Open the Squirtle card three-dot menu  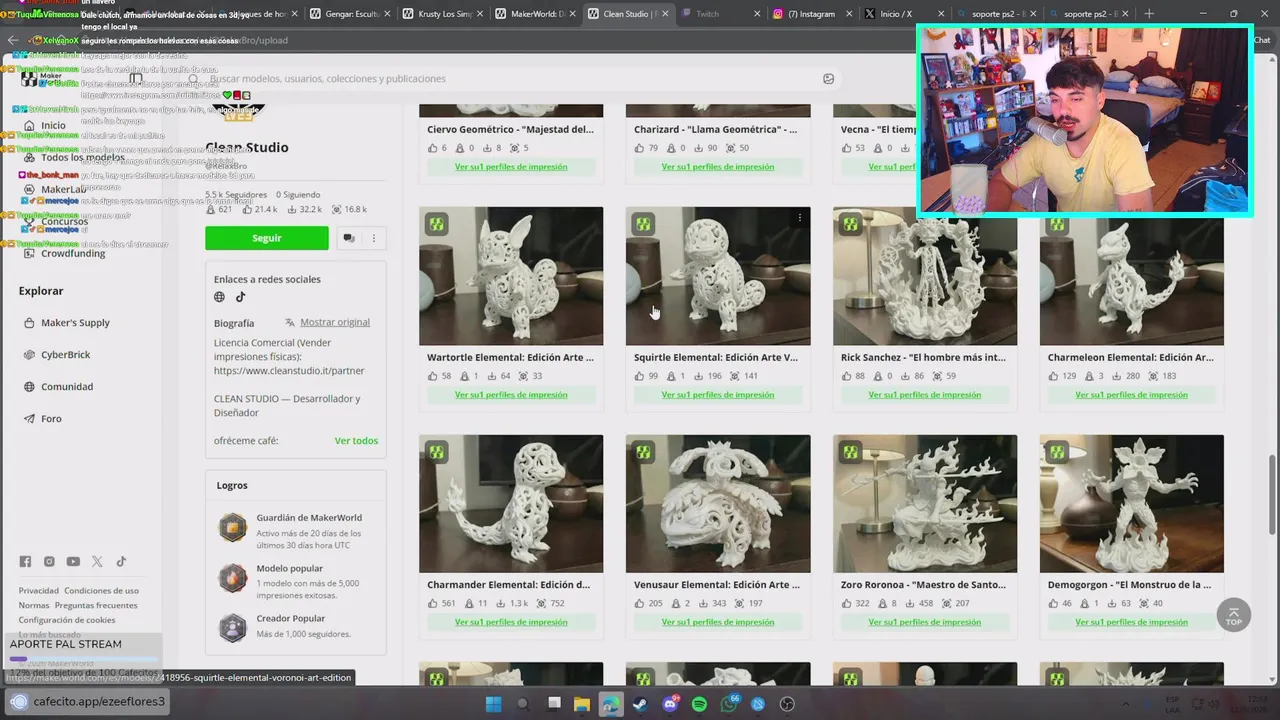[799, 218]
